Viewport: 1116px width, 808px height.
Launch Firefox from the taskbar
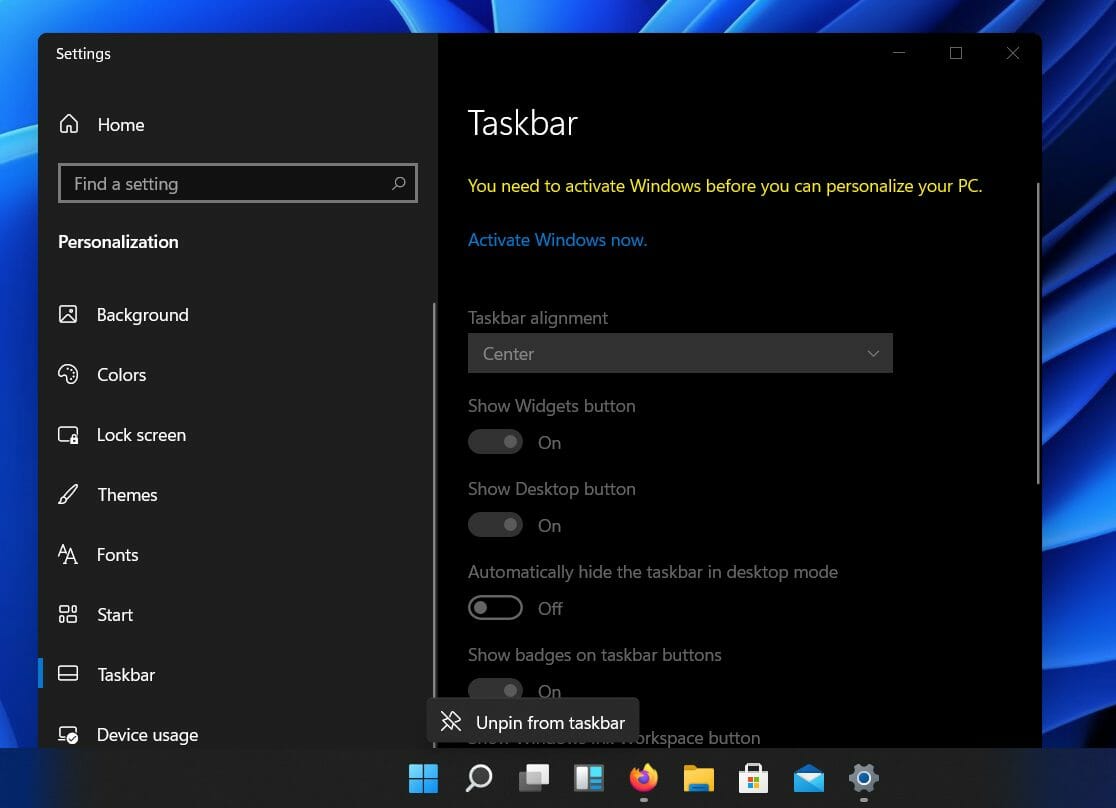(643, 778)
